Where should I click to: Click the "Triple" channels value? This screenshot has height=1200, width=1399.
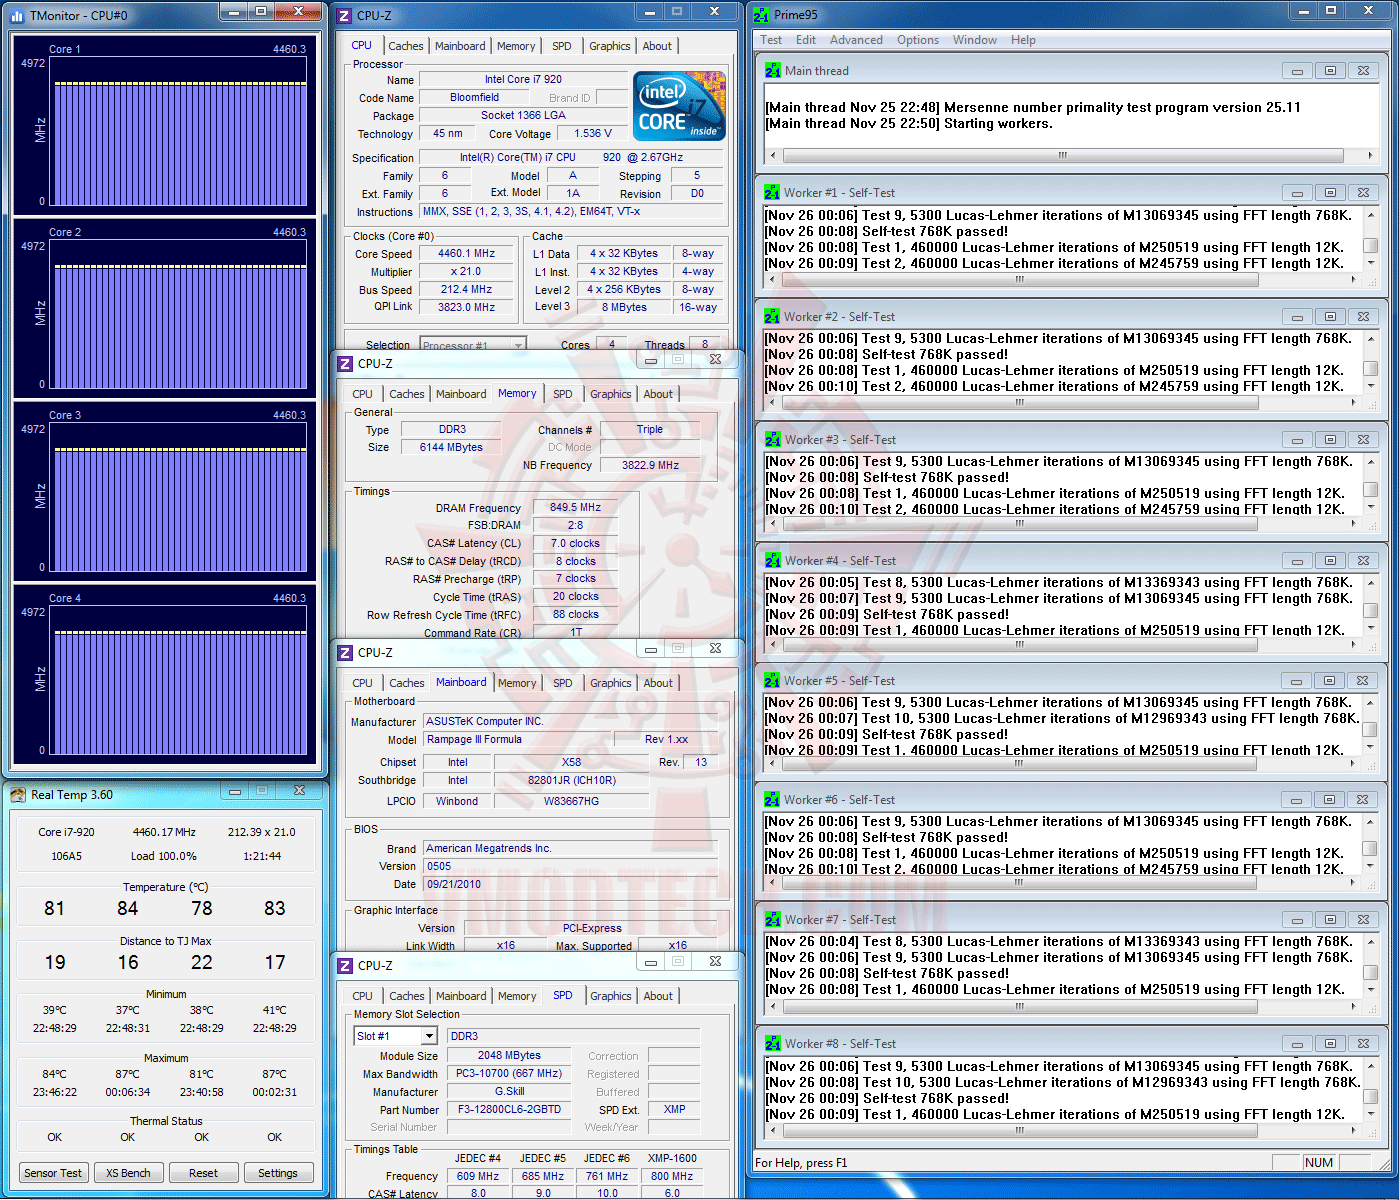[650, 430]
